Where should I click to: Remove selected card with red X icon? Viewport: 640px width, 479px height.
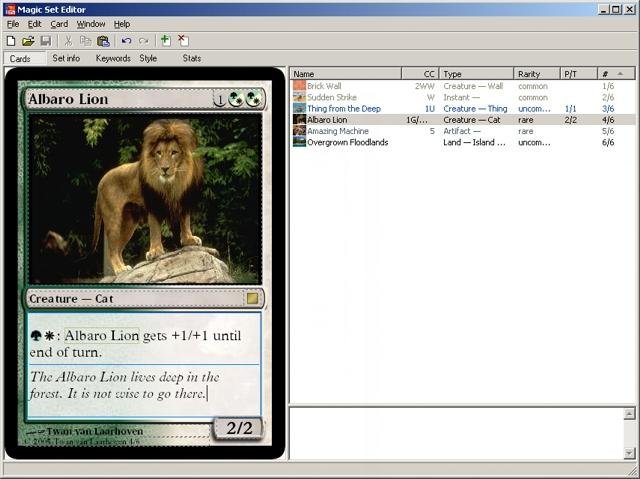point(183,40)
